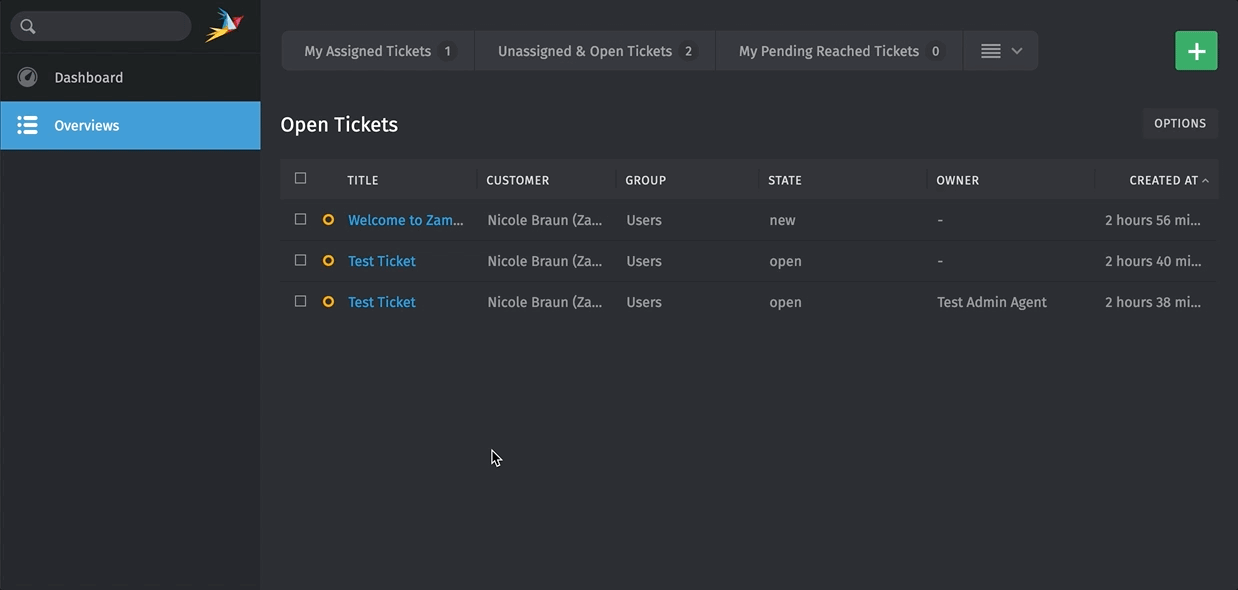This screenshot has width=1238, height=590.
Task: Click the Zammad bird logo
Action: [x=222, y=25]
